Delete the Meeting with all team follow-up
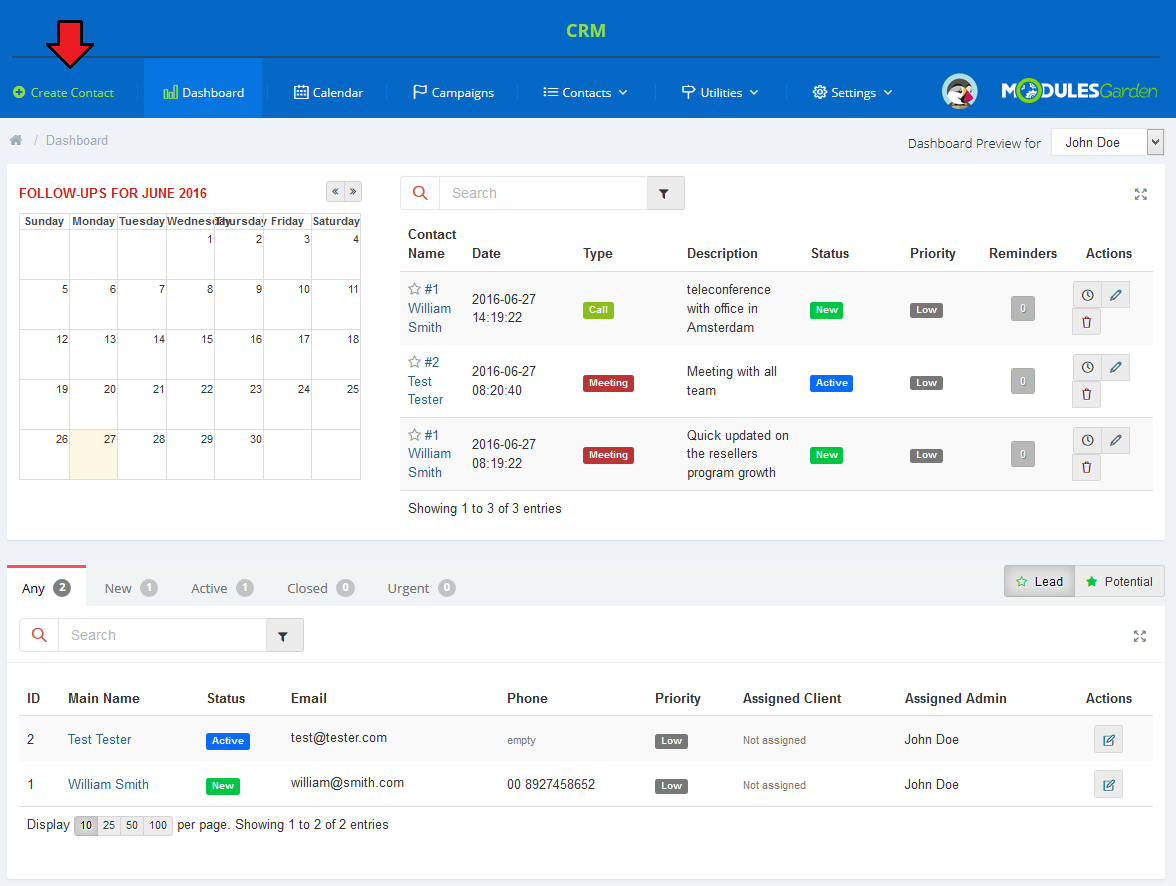Viewport: 1176px width, 886px height. [x=1087, y=395]
